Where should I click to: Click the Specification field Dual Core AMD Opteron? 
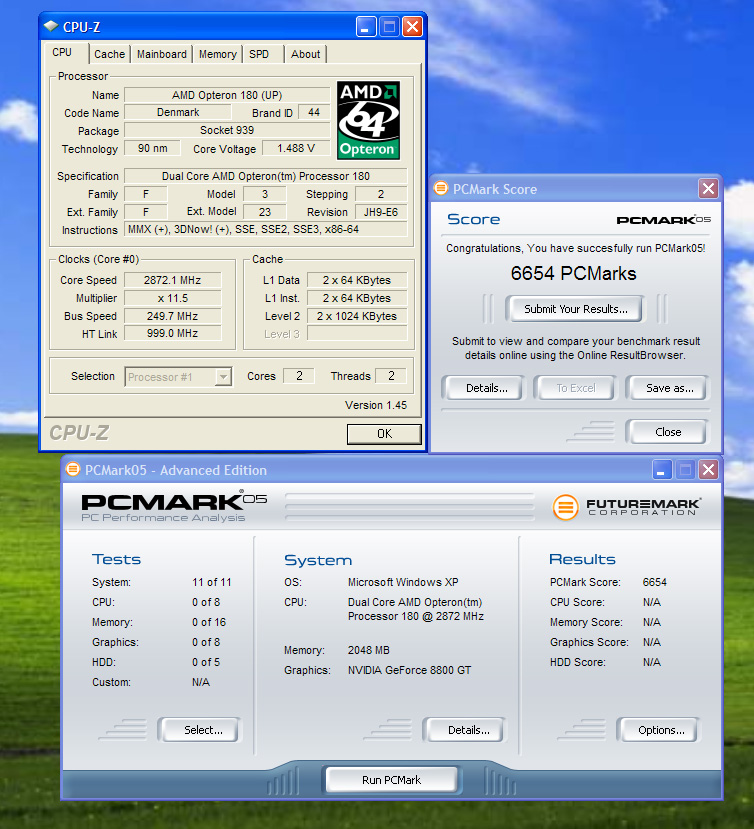266,176
